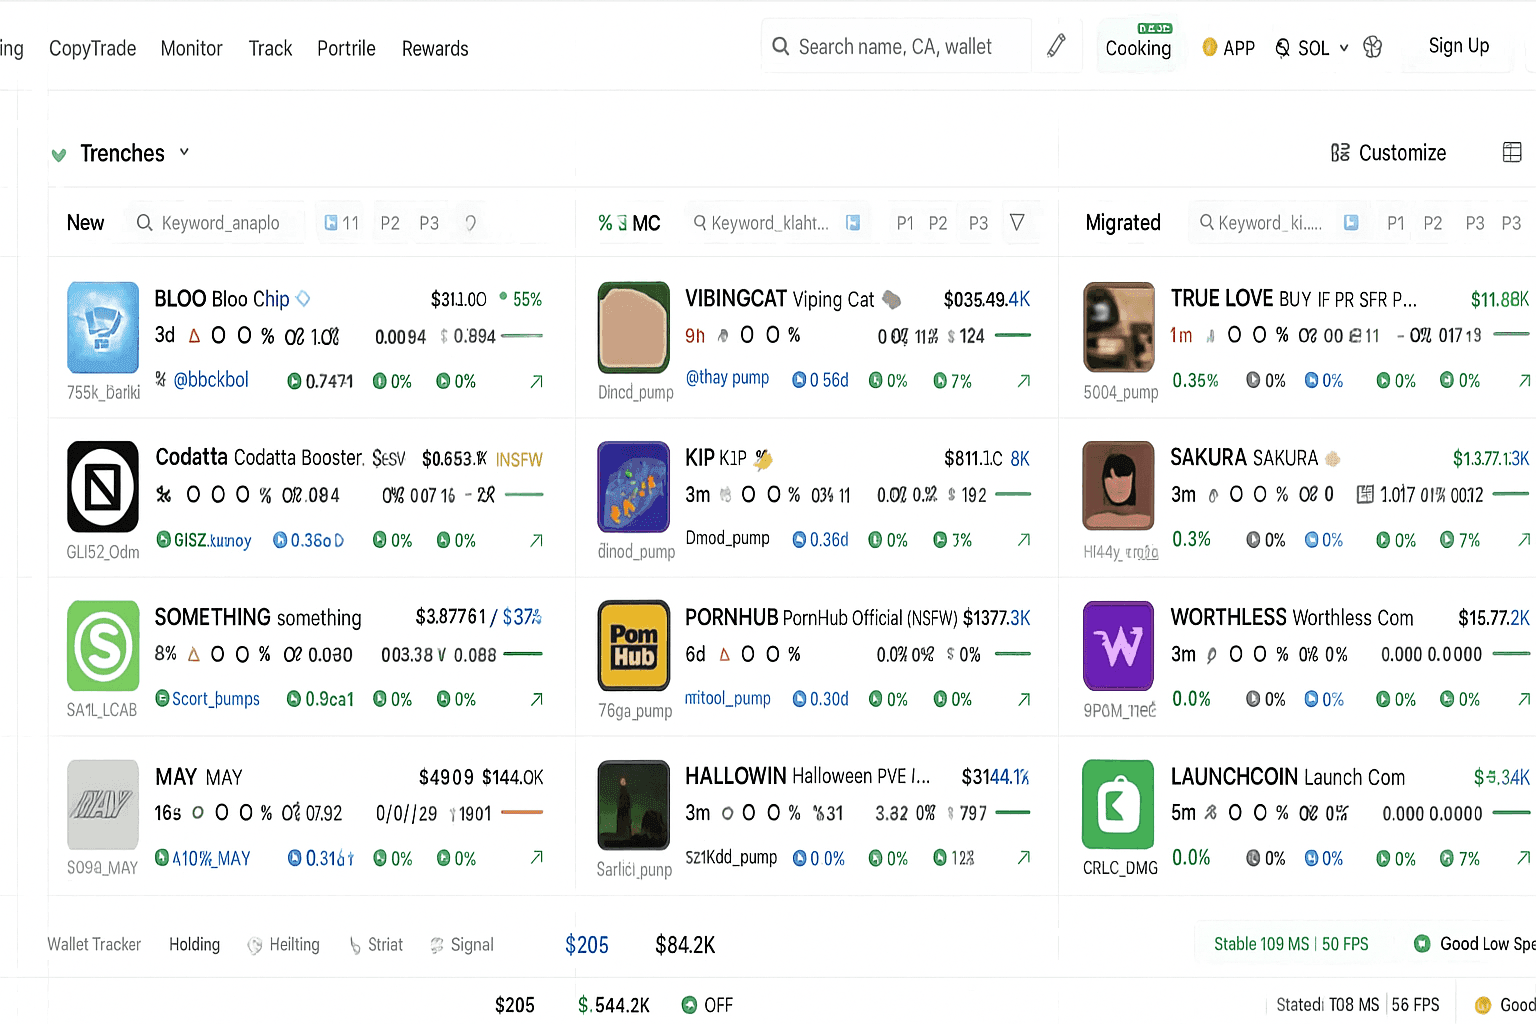This screenshot has height=1024, width=1536.
Task: Open the Scort_pumps link
Action: click(208, 699)
